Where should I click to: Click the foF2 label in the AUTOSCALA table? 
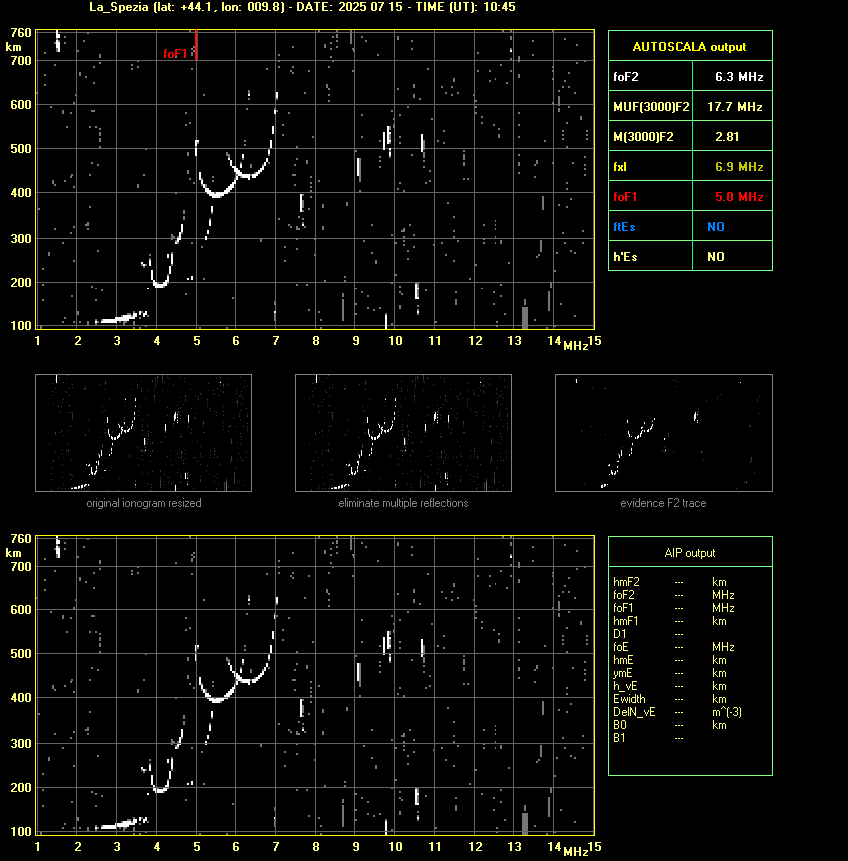626,77
